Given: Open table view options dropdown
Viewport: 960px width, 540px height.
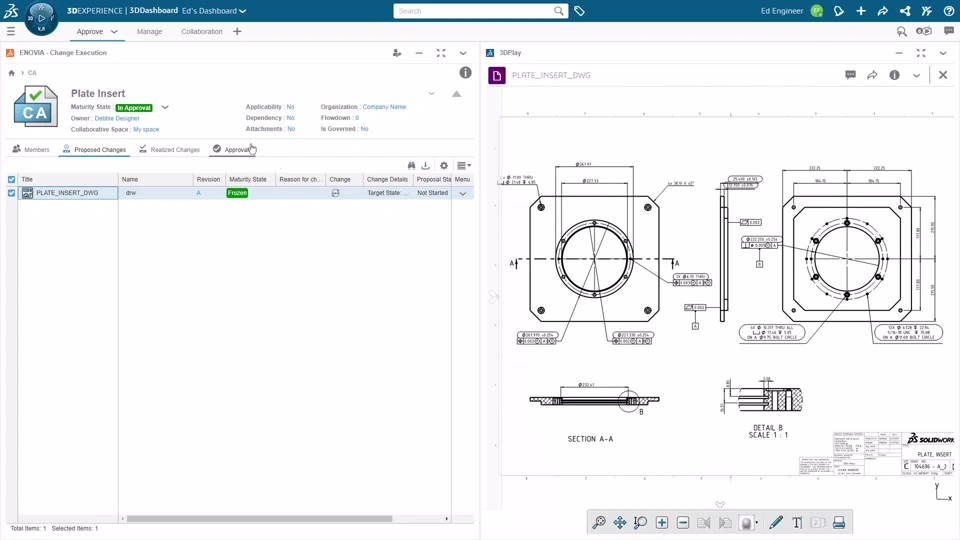Looking at the screenshot, I should (464, 165).
